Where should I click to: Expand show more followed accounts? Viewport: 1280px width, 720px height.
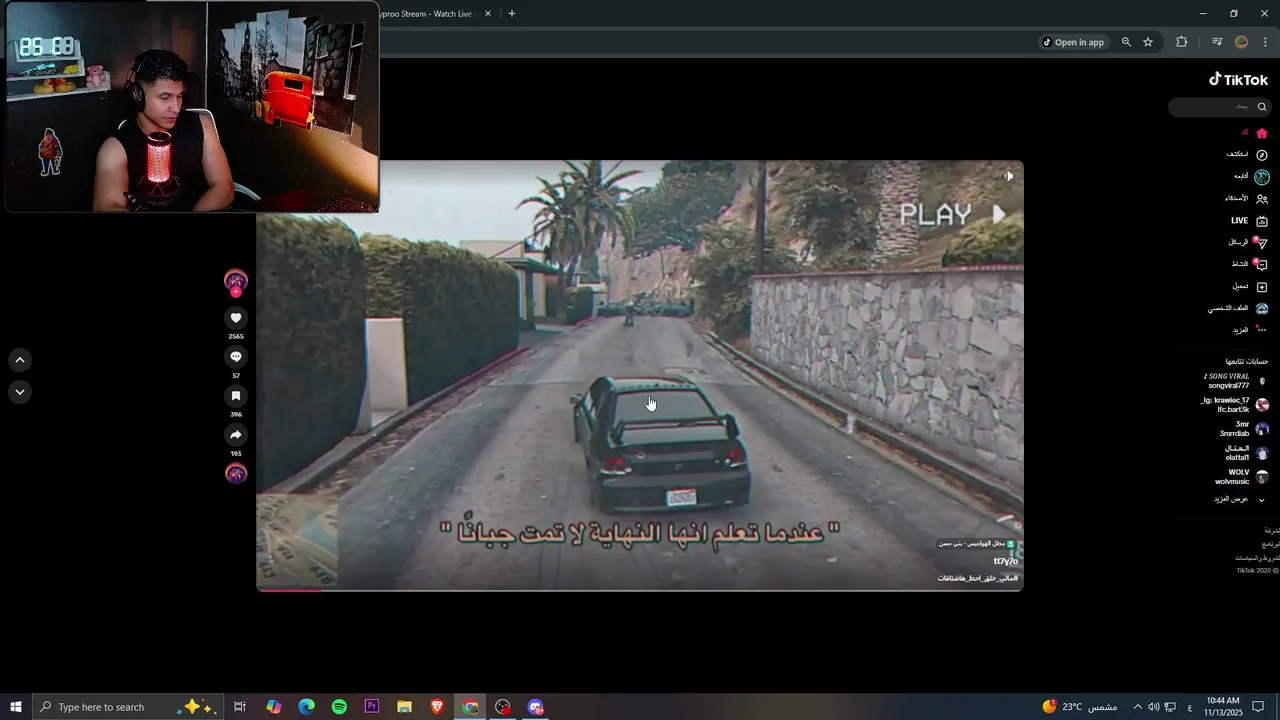[x=1240, y=499]
